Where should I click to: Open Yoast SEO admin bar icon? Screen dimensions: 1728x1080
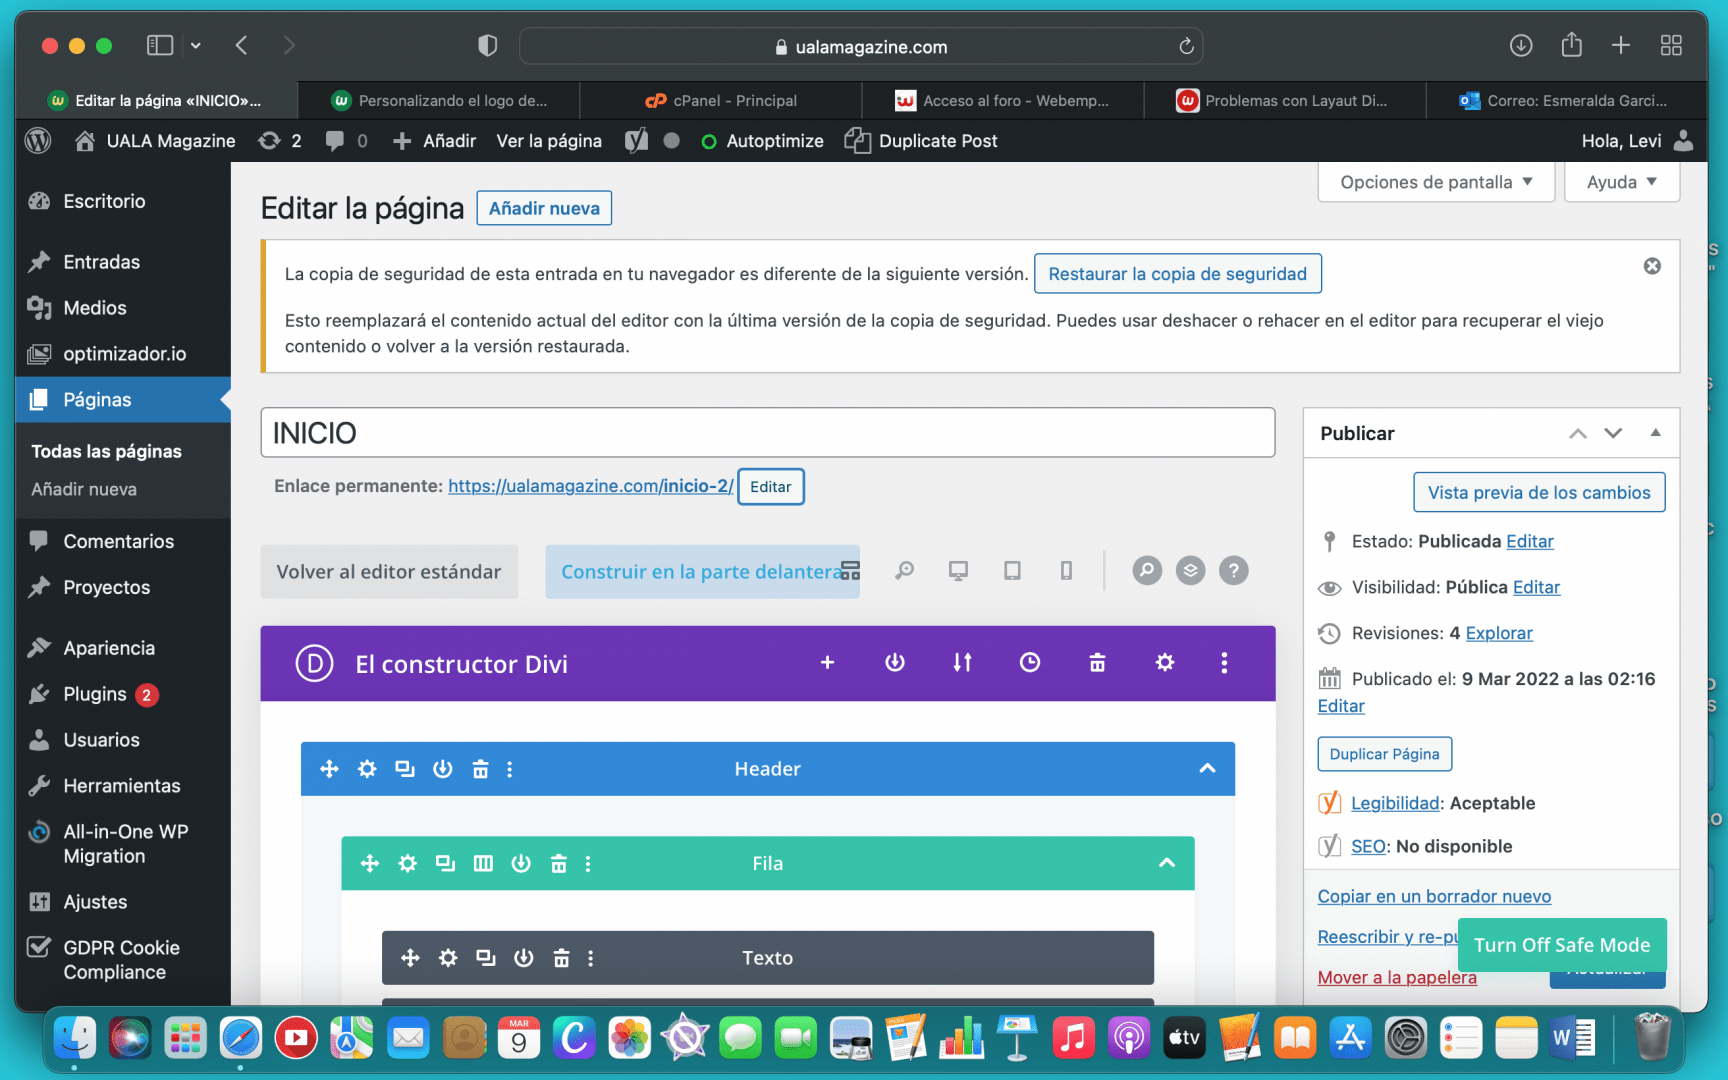[x=637, y=141]
